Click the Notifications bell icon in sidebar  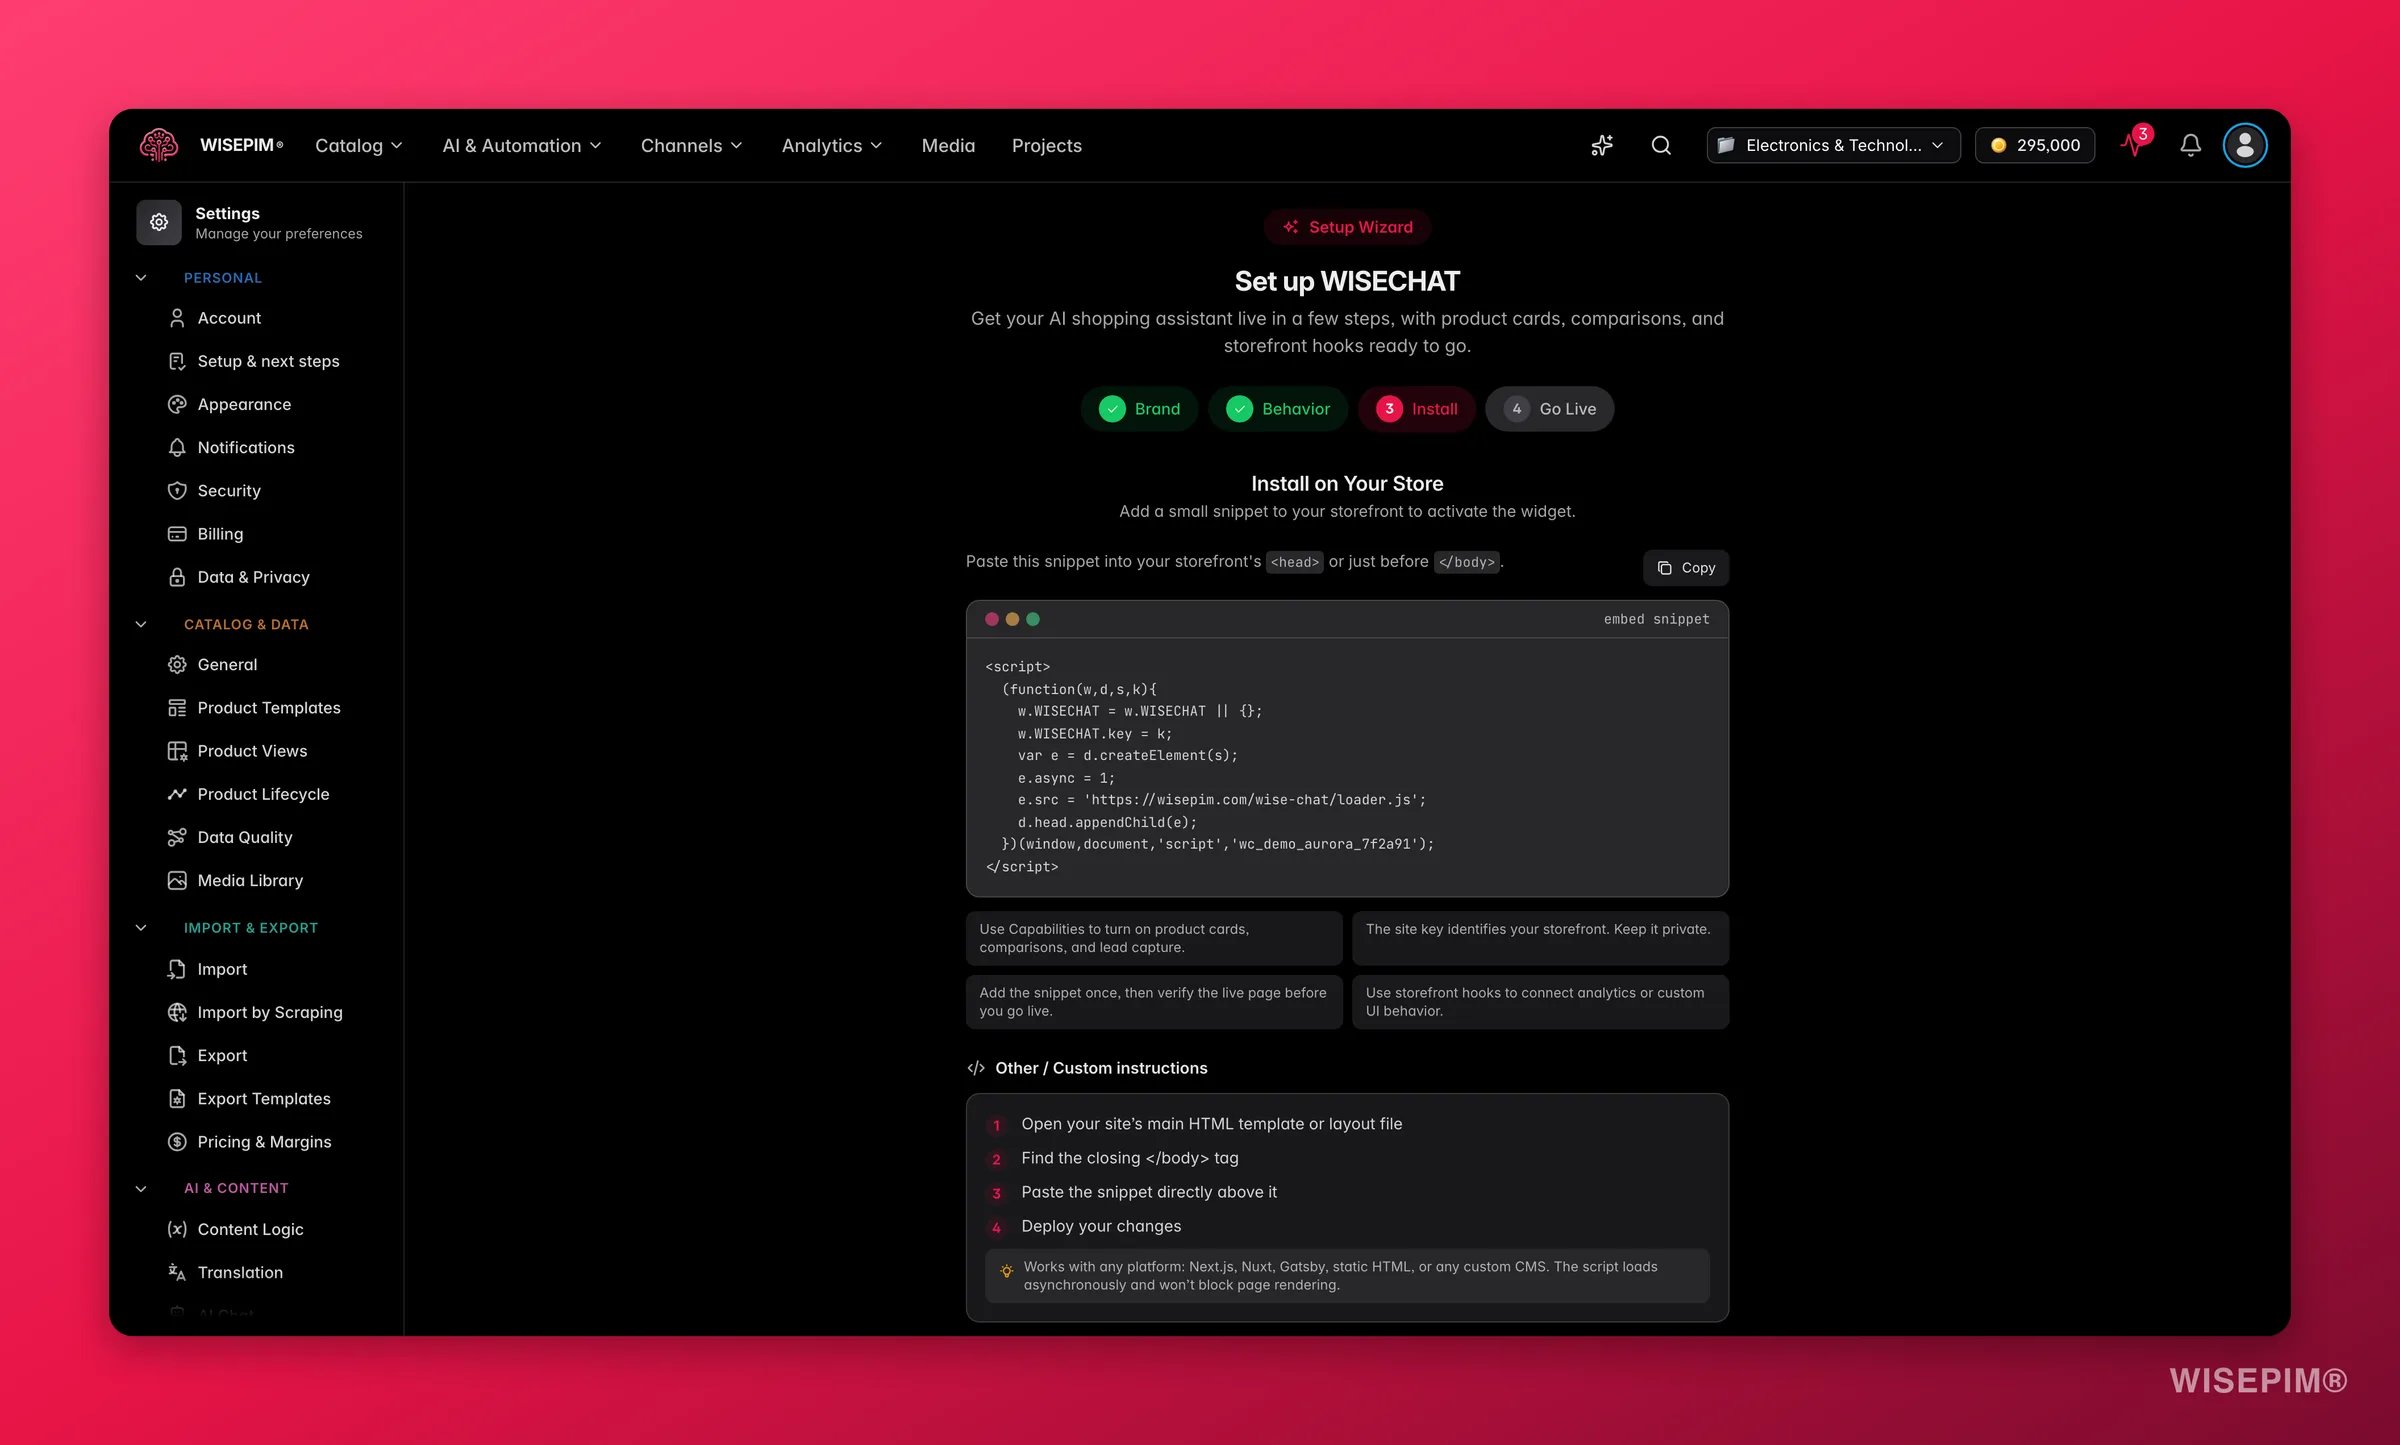click(177, 447)
